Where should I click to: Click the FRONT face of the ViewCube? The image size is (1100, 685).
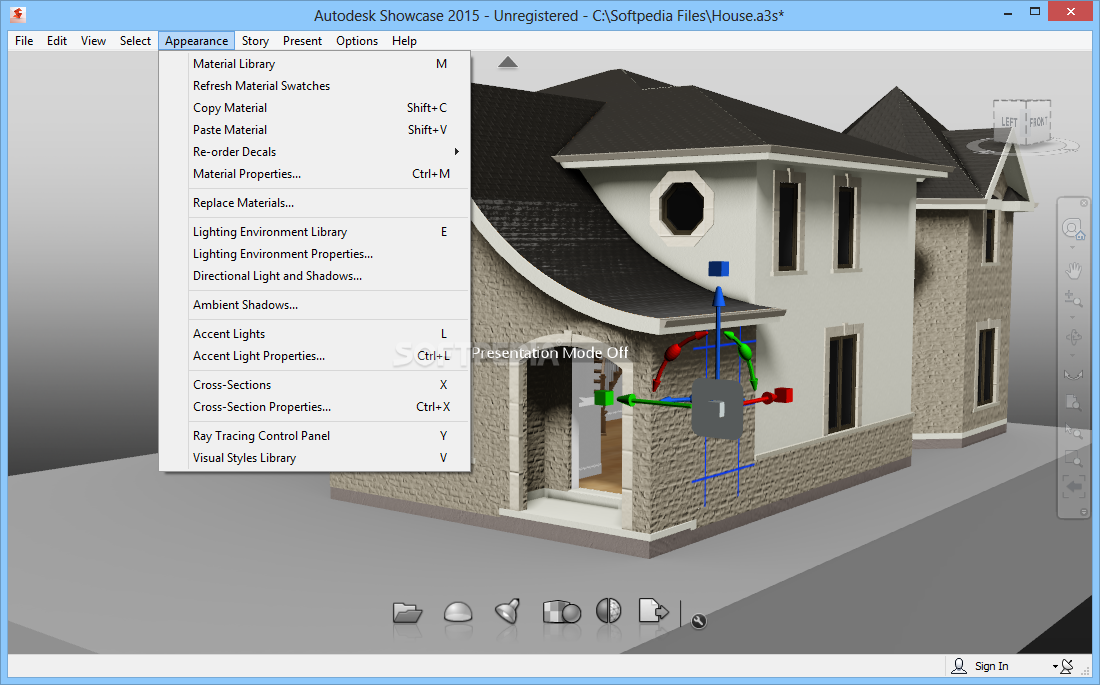[x=1038, y=121]
